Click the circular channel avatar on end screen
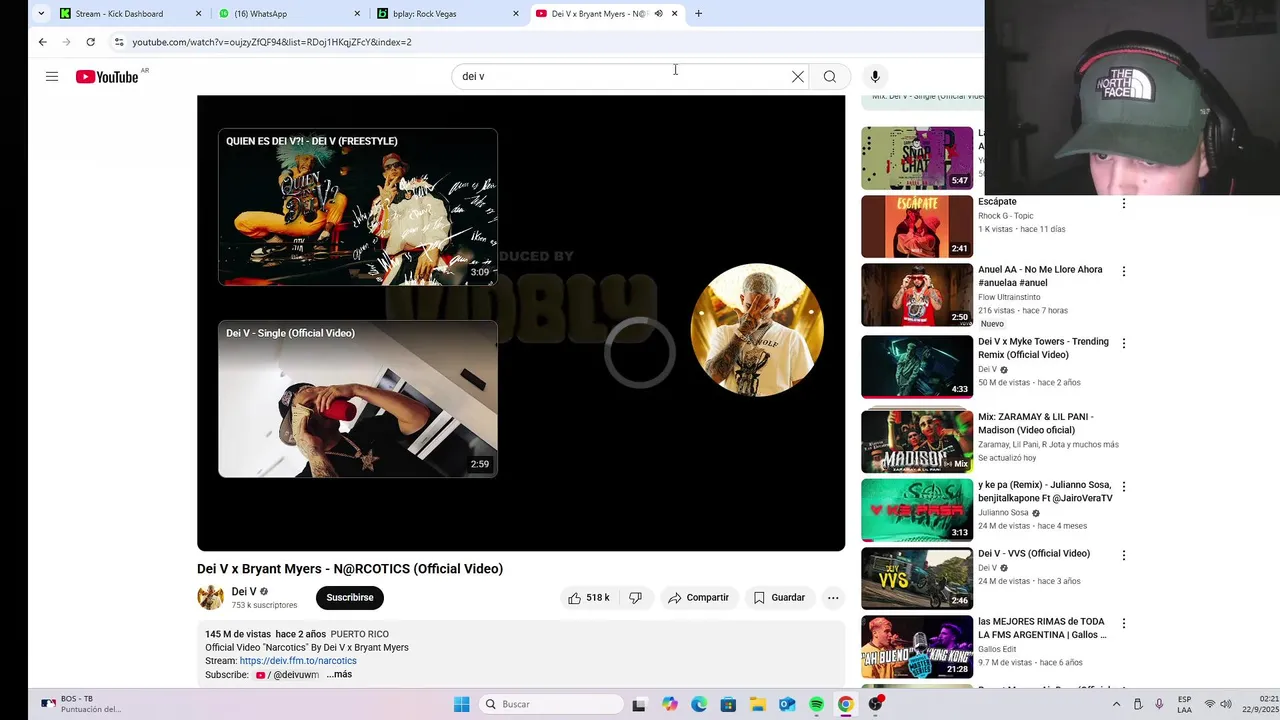The height and width of the screenshot is (720, 1280). coord(757,330)
